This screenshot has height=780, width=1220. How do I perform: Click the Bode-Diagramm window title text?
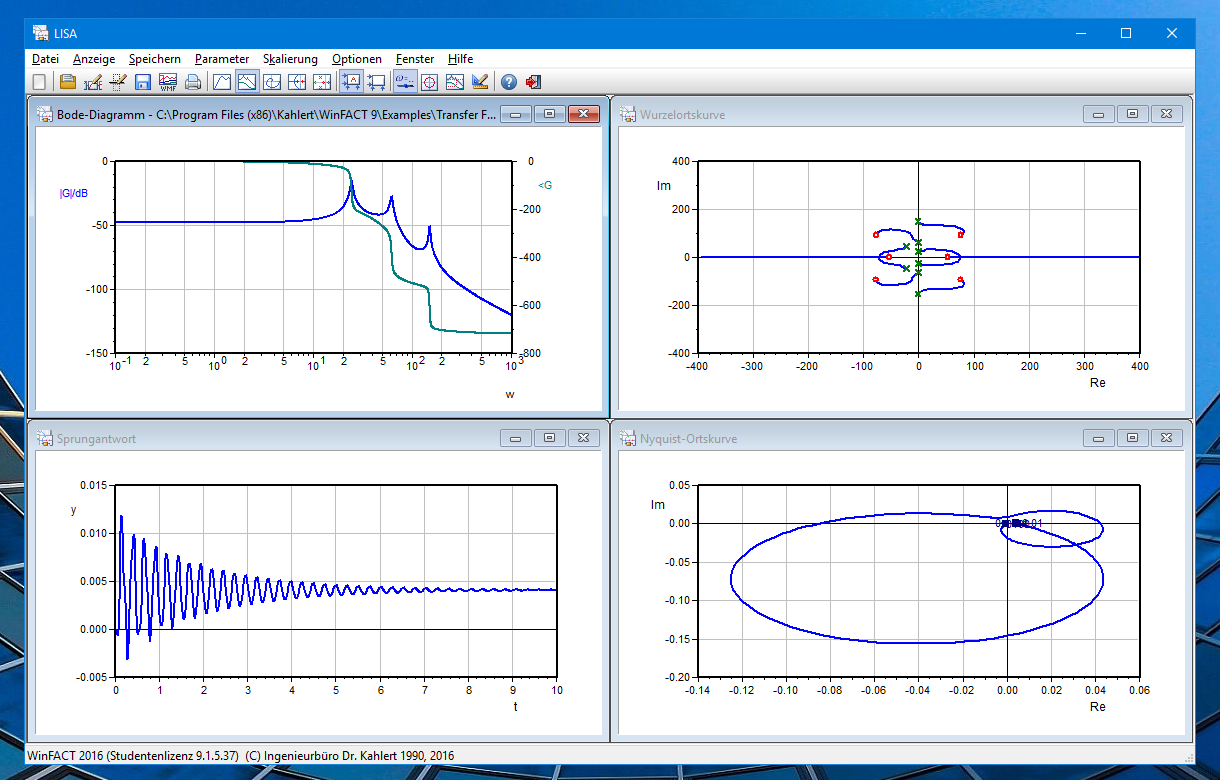(x=276, y=115)
